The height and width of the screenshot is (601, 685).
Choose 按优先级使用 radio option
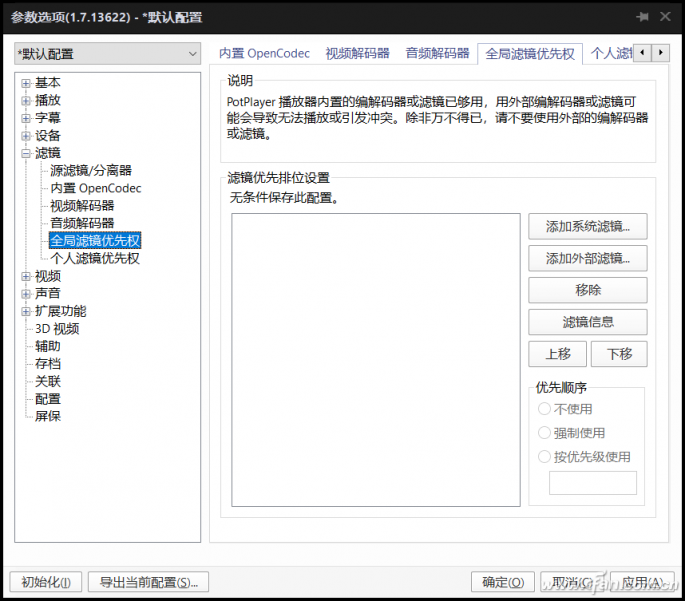[545, 457]
